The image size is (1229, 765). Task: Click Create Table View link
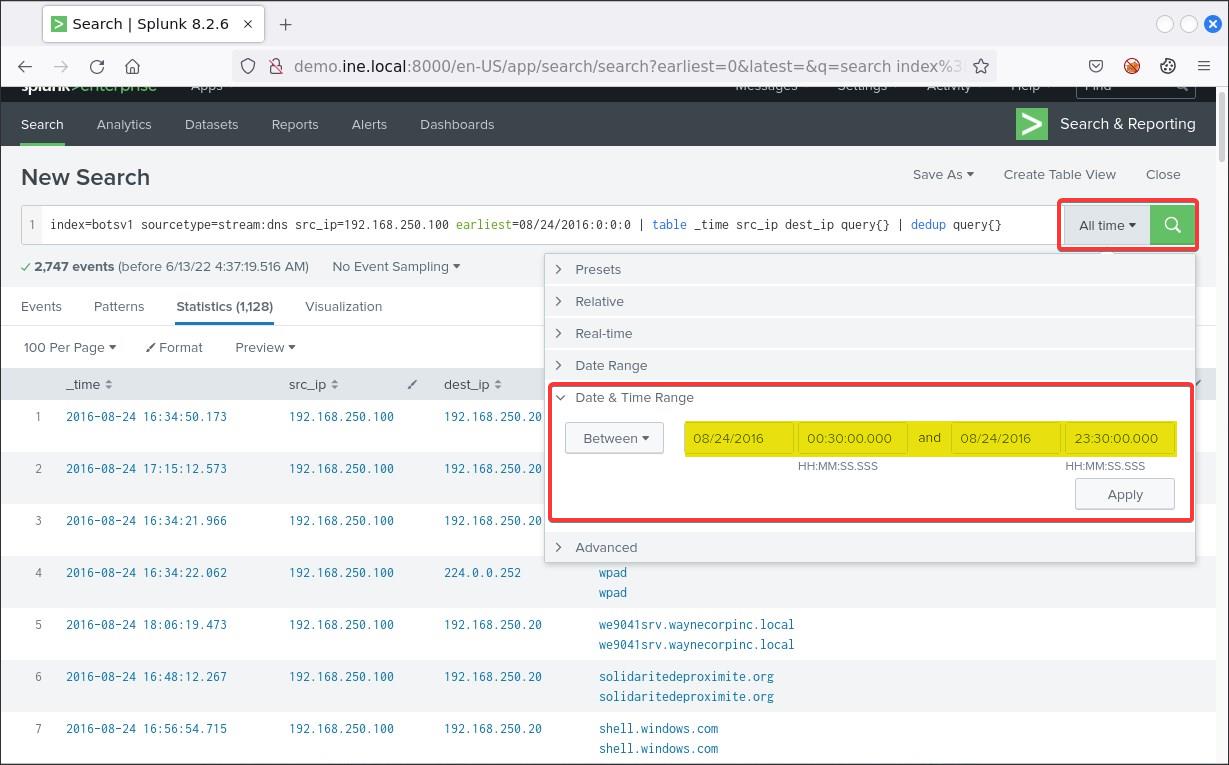(x=1059, y=174)
